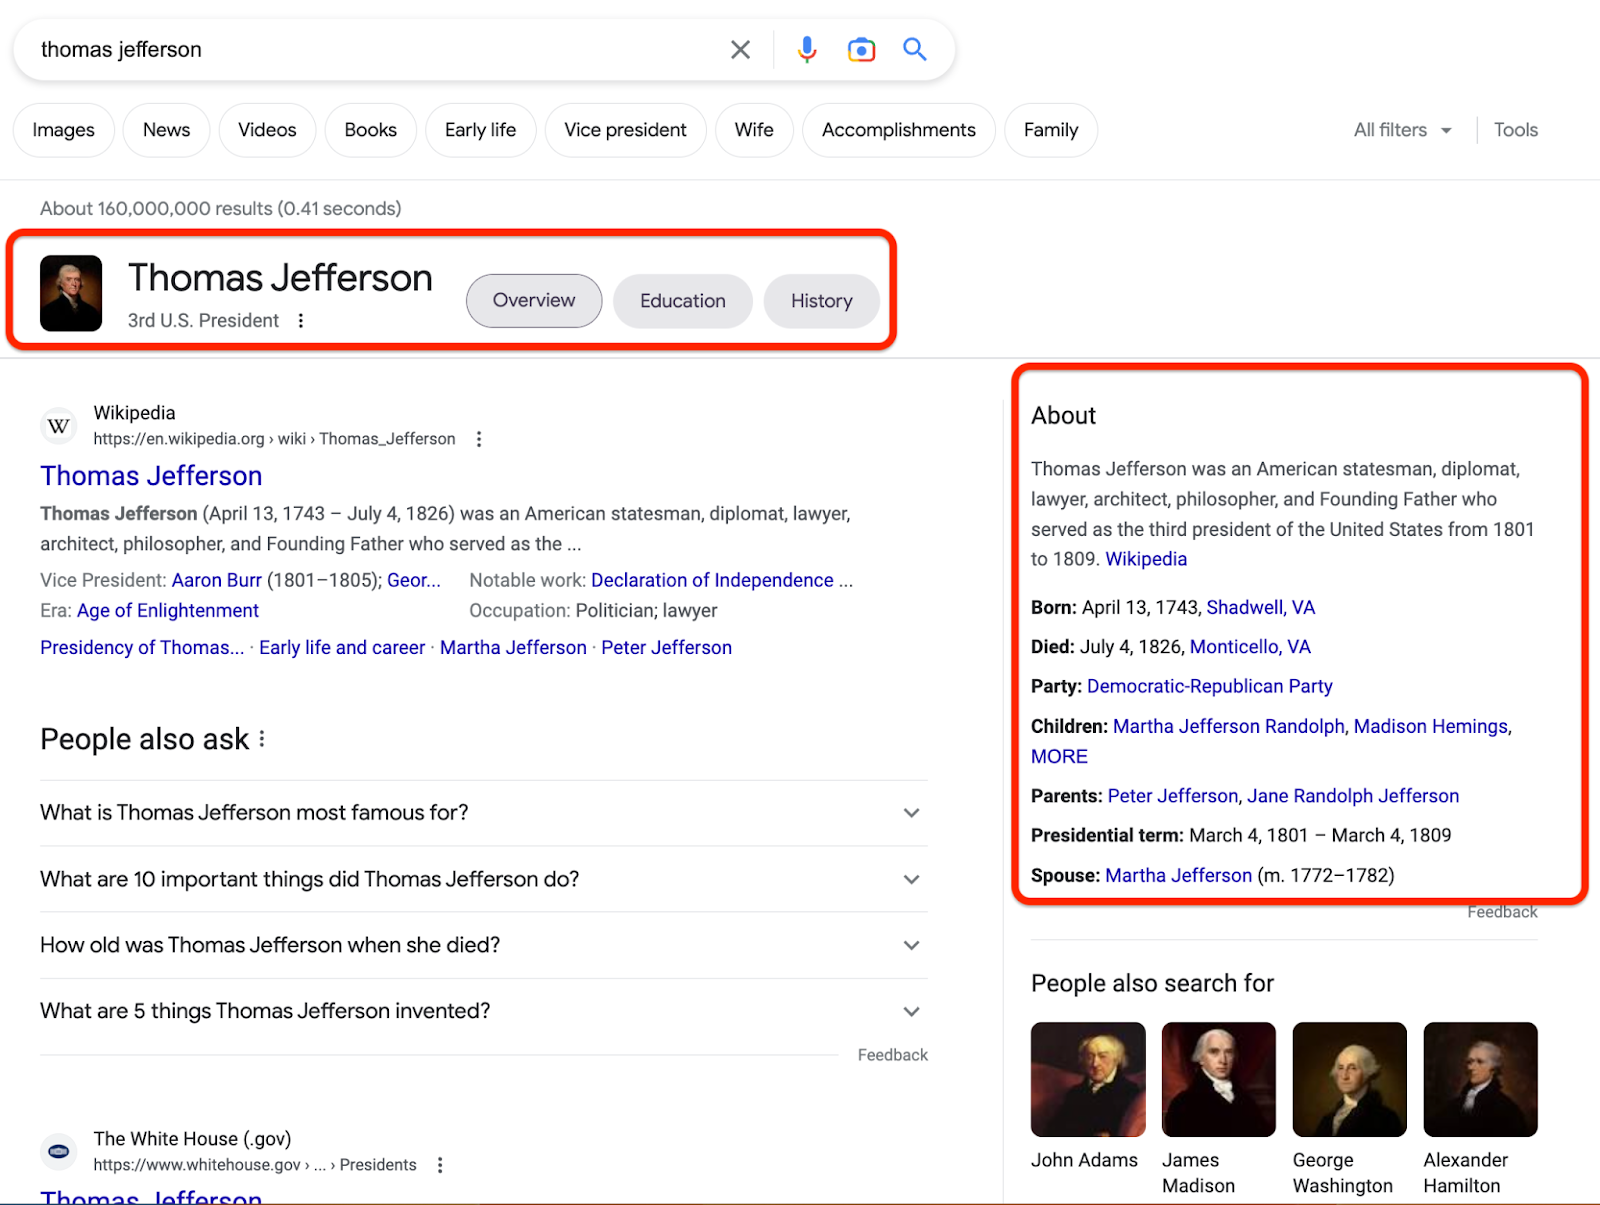Switch to the Overview tab

534,301
